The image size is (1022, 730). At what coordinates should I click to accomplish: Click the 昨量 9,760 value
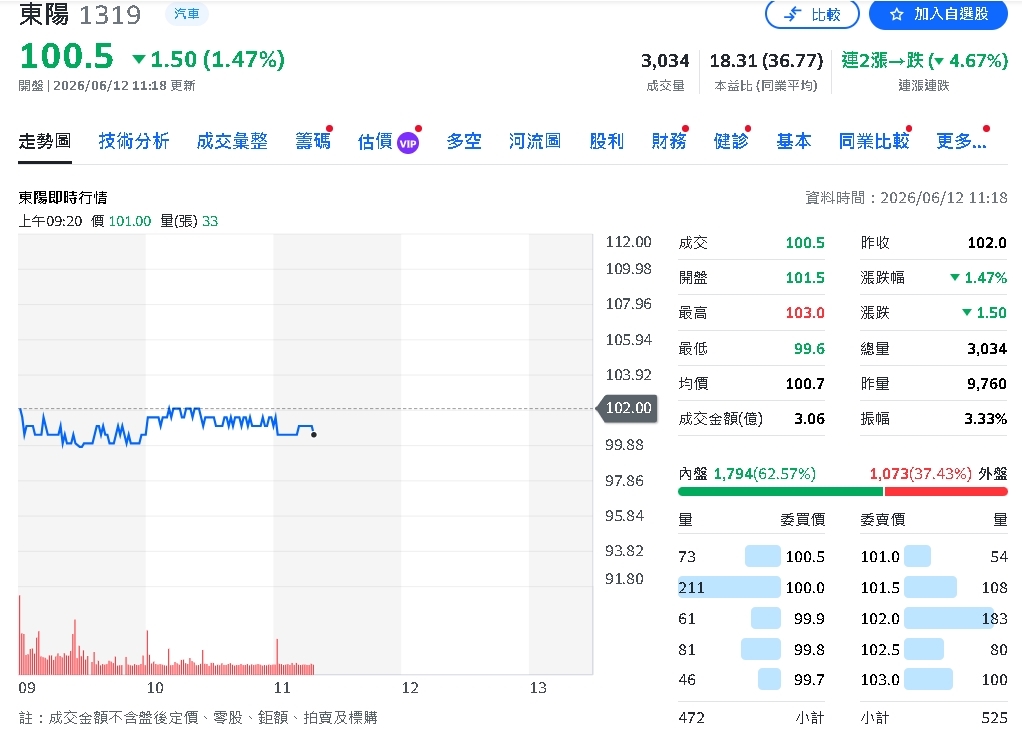tap(987, 384)
